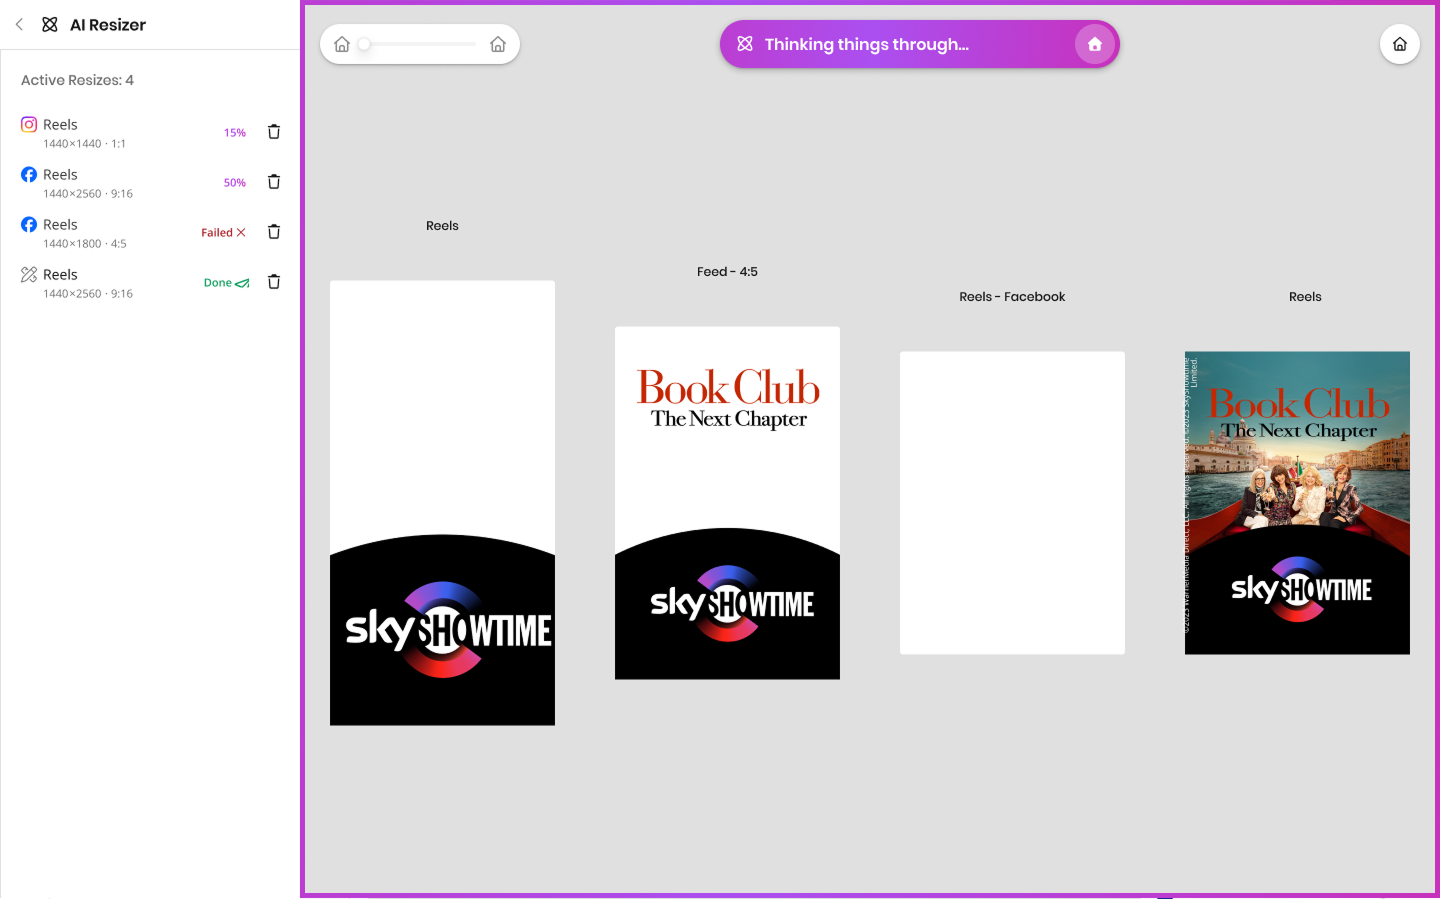Image resolution: width=1440 pixels, height=899 pixels.
Task: Select the blank Reels - Facebook artboard
Action: pos(1012,503)
